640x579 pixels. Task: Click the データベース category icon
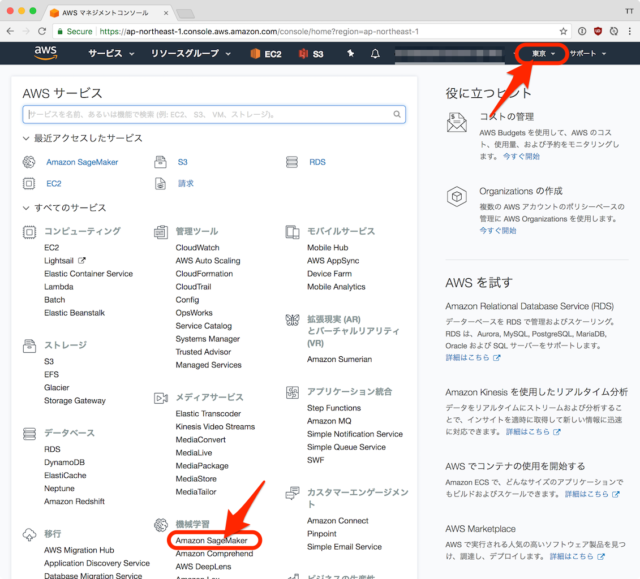pos(29,433)
